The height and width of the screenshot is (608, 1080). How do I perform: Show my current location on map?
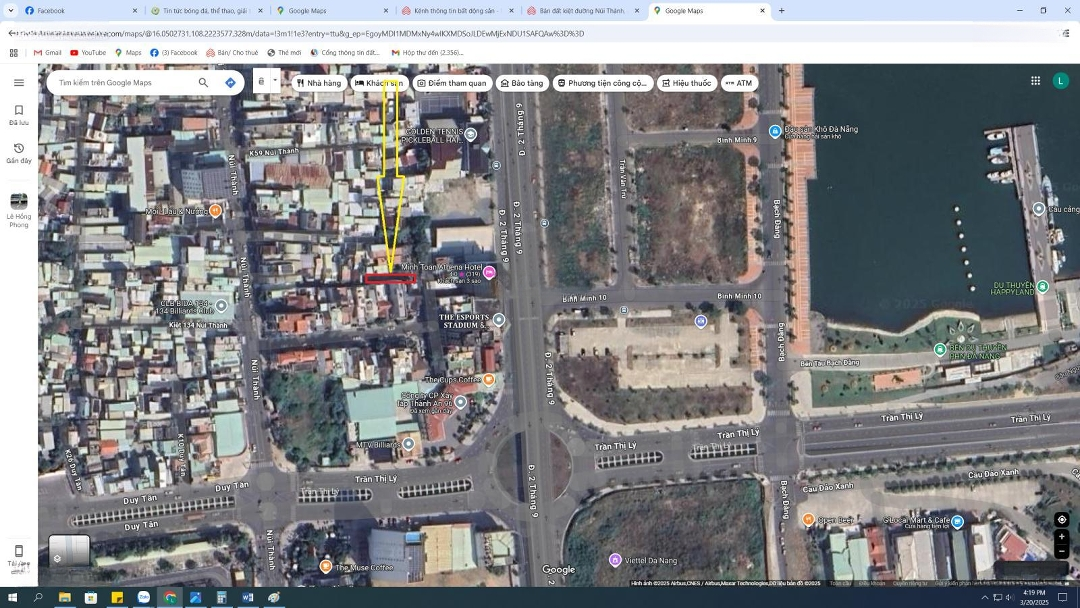[1061, 519]
